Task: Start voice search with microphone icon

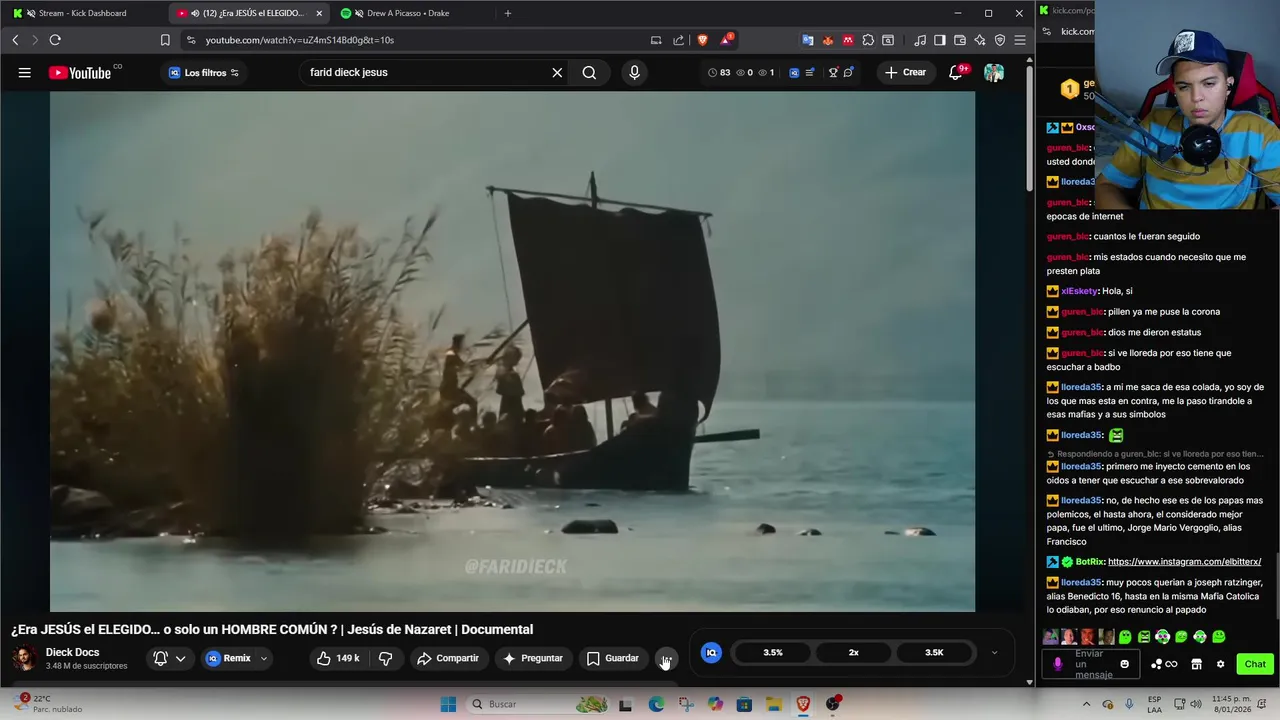Action: 634,72
